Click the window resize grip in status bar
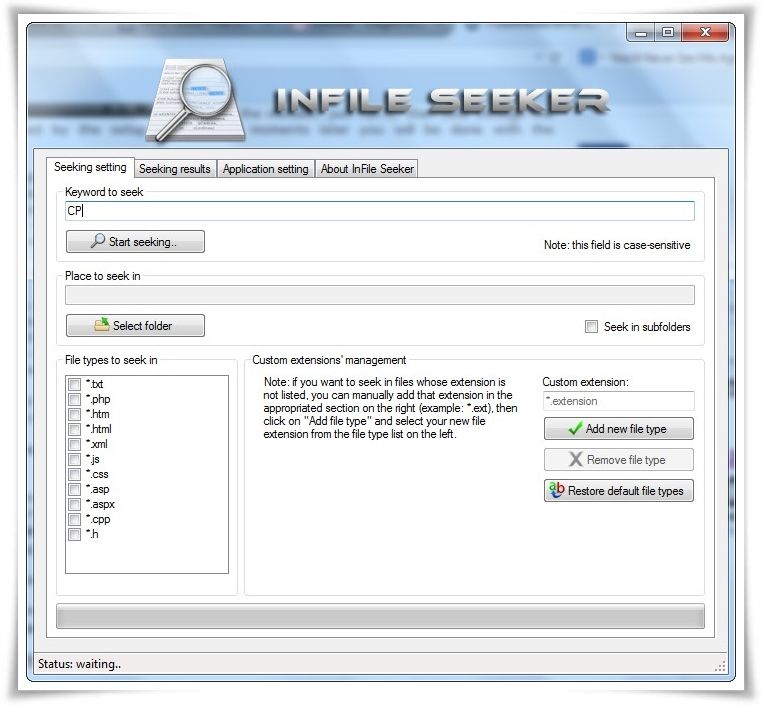 pos(720,666)
